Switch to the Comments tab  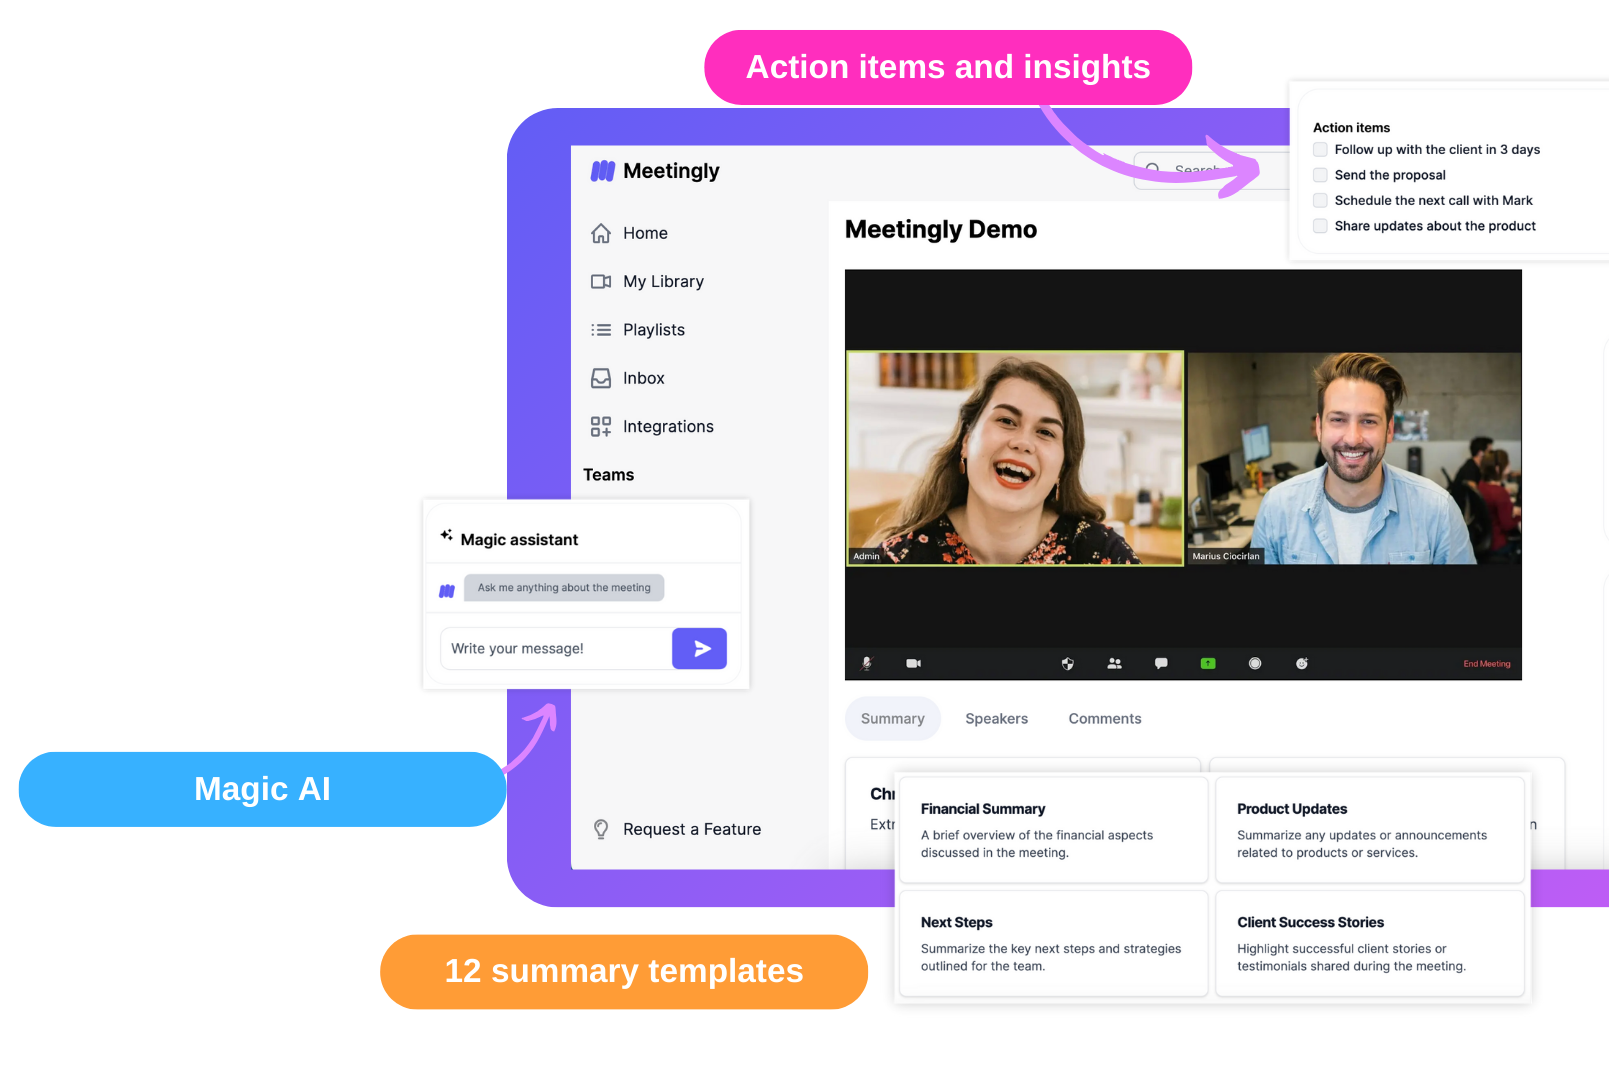click(1105, 719)
